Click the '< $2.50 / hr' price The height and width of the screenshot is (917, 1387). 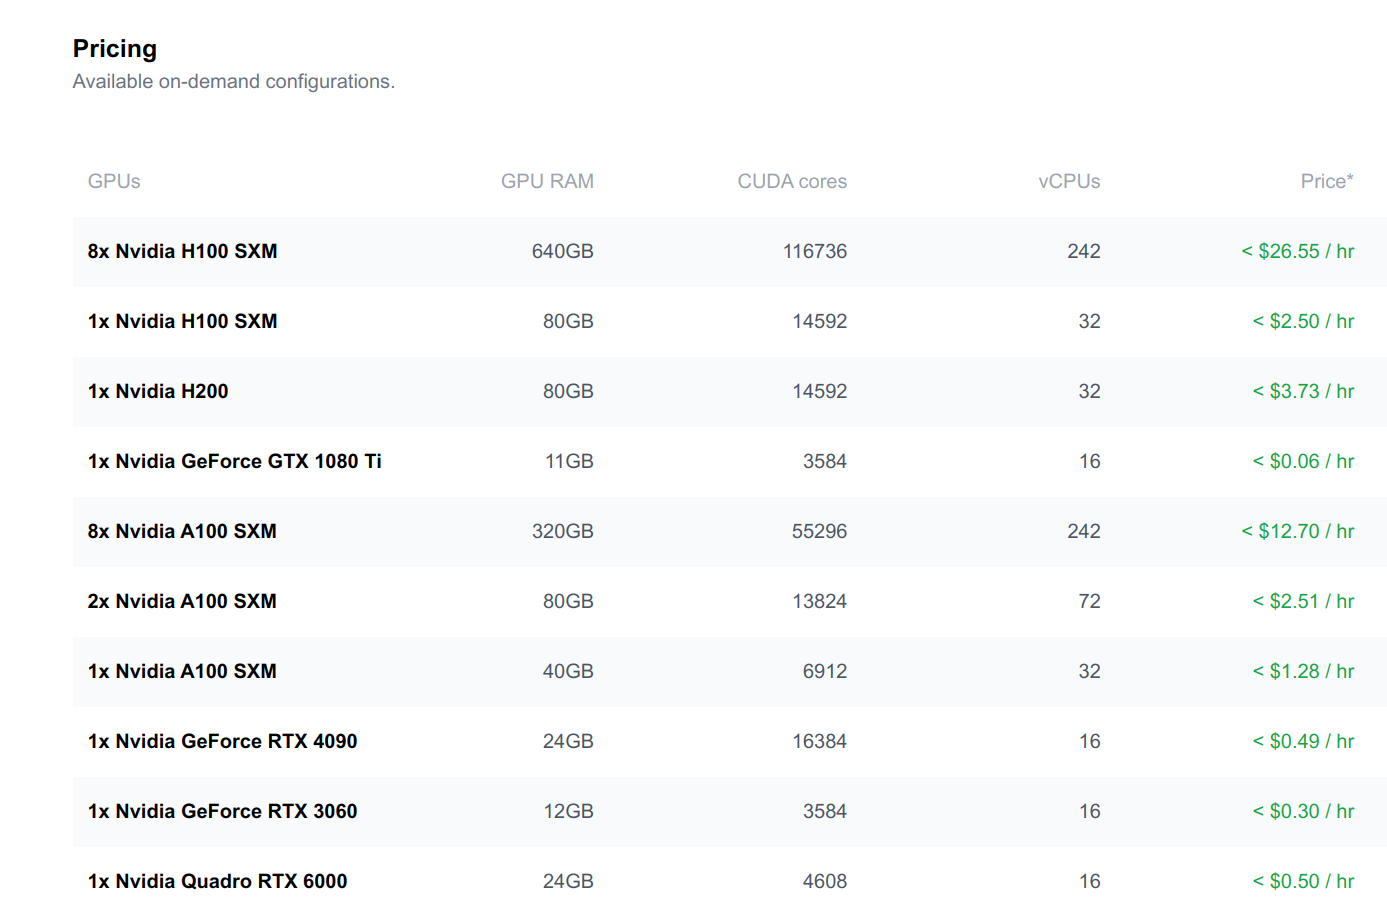coord(1304,321)
